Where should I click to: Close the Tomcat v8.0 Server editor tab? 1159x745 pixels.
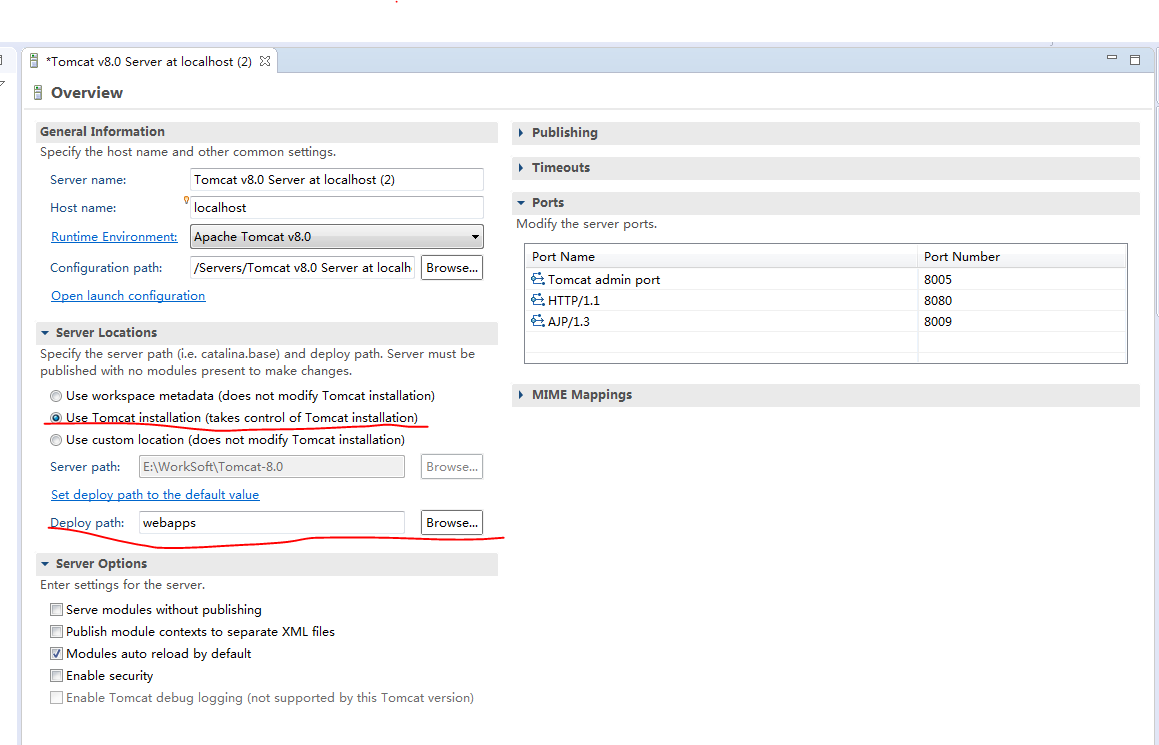[265, 61]
